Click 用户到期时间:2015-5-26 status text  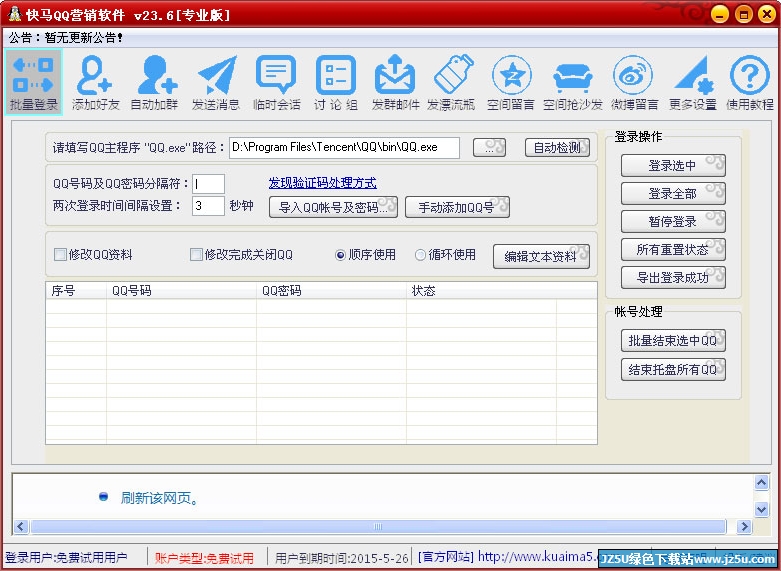342,558
